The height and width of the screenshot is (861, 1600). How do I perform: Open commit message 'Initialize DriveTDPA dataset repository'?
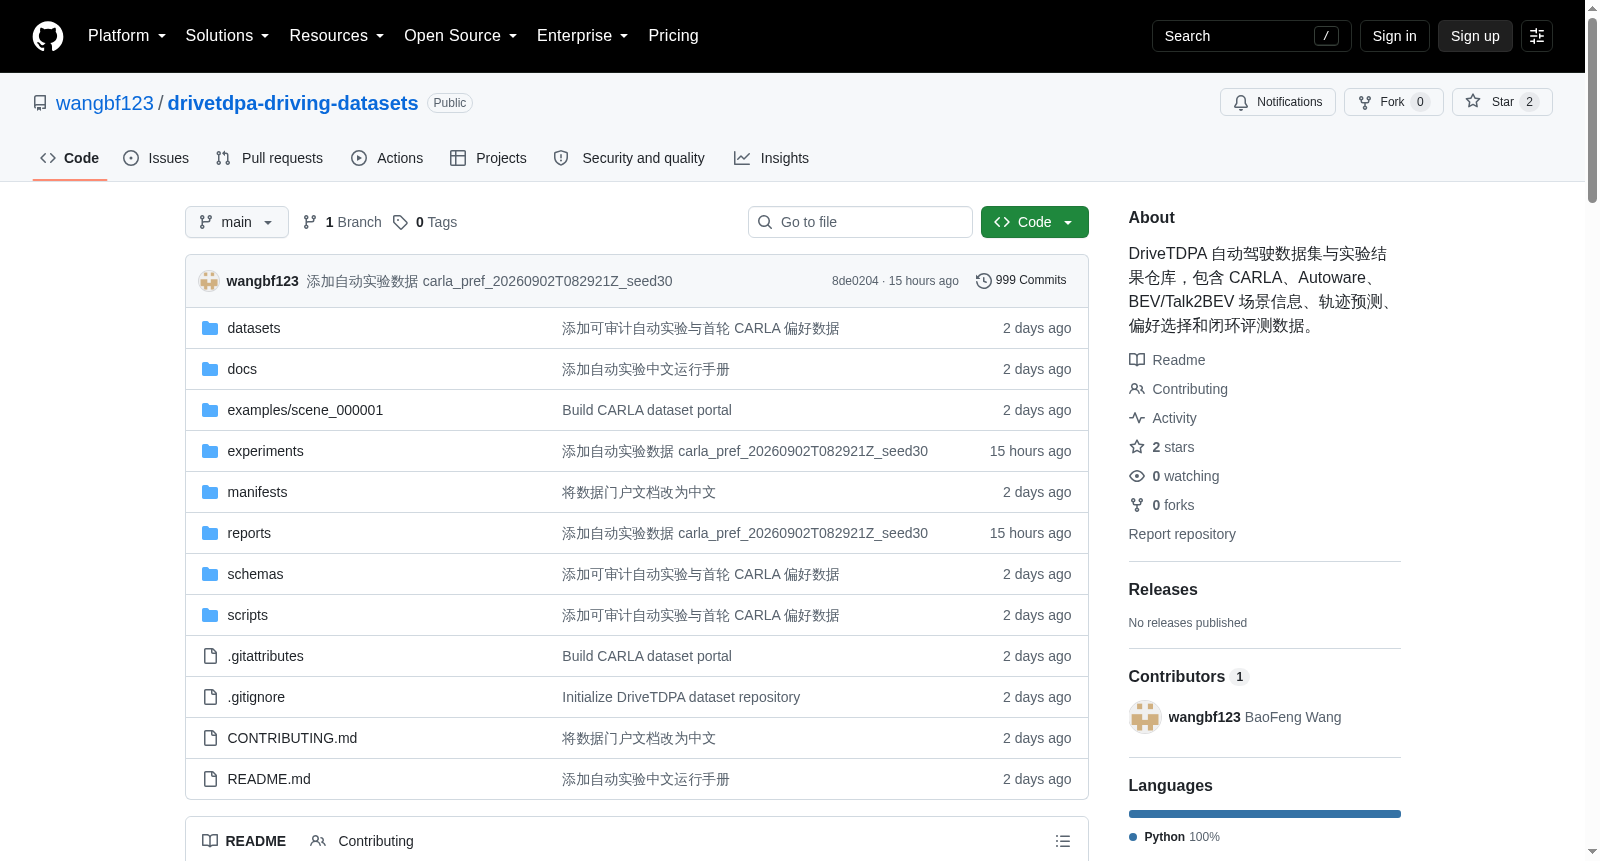coord(681,697)
